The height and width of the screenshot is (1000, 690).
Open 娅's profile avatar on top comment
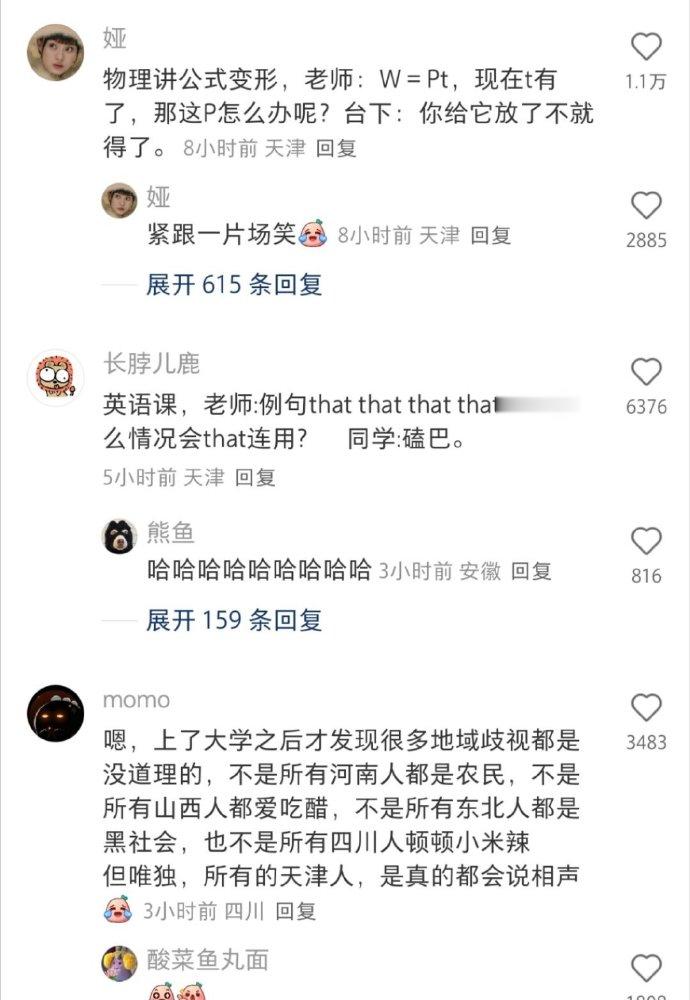point(55,53)
